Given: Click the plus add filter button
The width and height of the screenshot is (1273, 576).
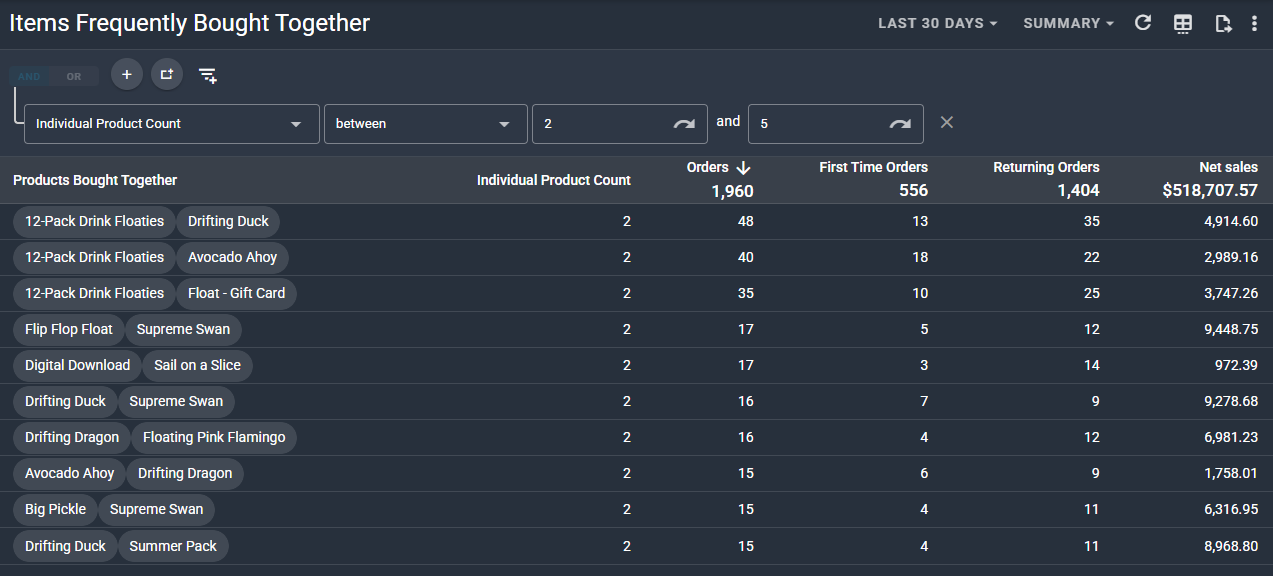Looking at the screenshot, I should point(126,74).
